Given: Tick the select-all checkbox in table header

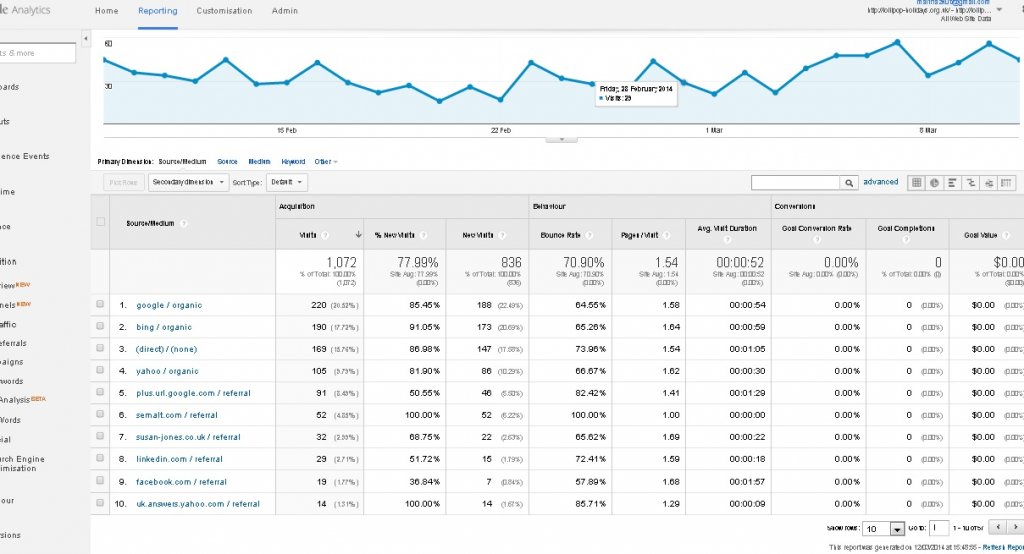Looking at the screenshot, I should pos(101,221).
